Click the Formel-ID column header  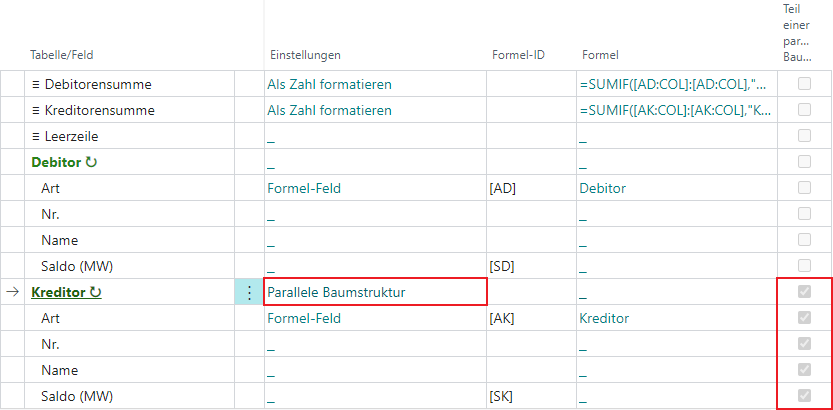(518, 55)
